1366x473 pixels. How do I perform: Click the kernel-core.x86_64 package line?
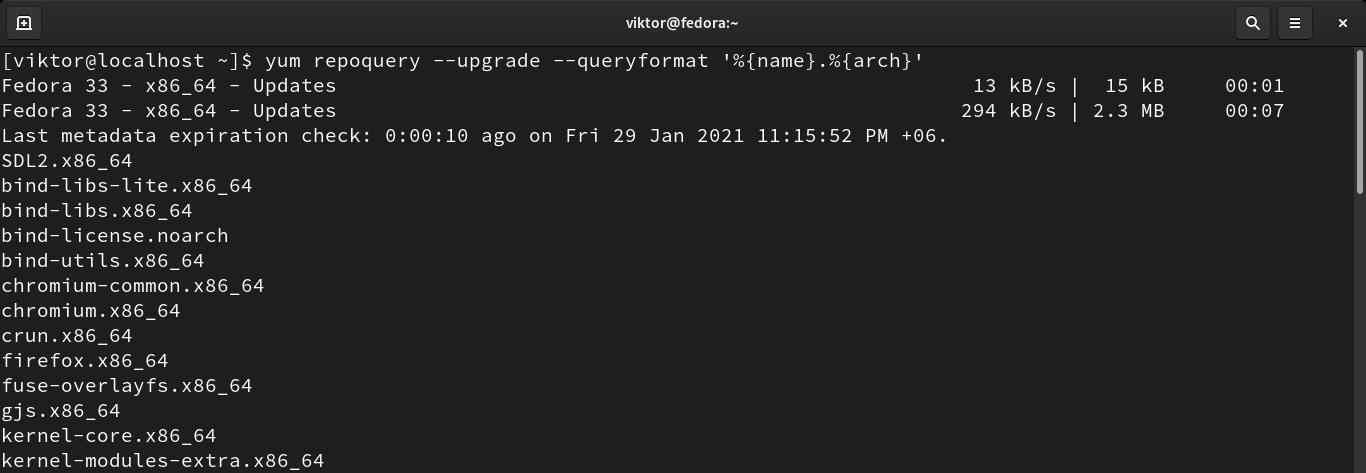pyautogui.click(x=109, y=436)
